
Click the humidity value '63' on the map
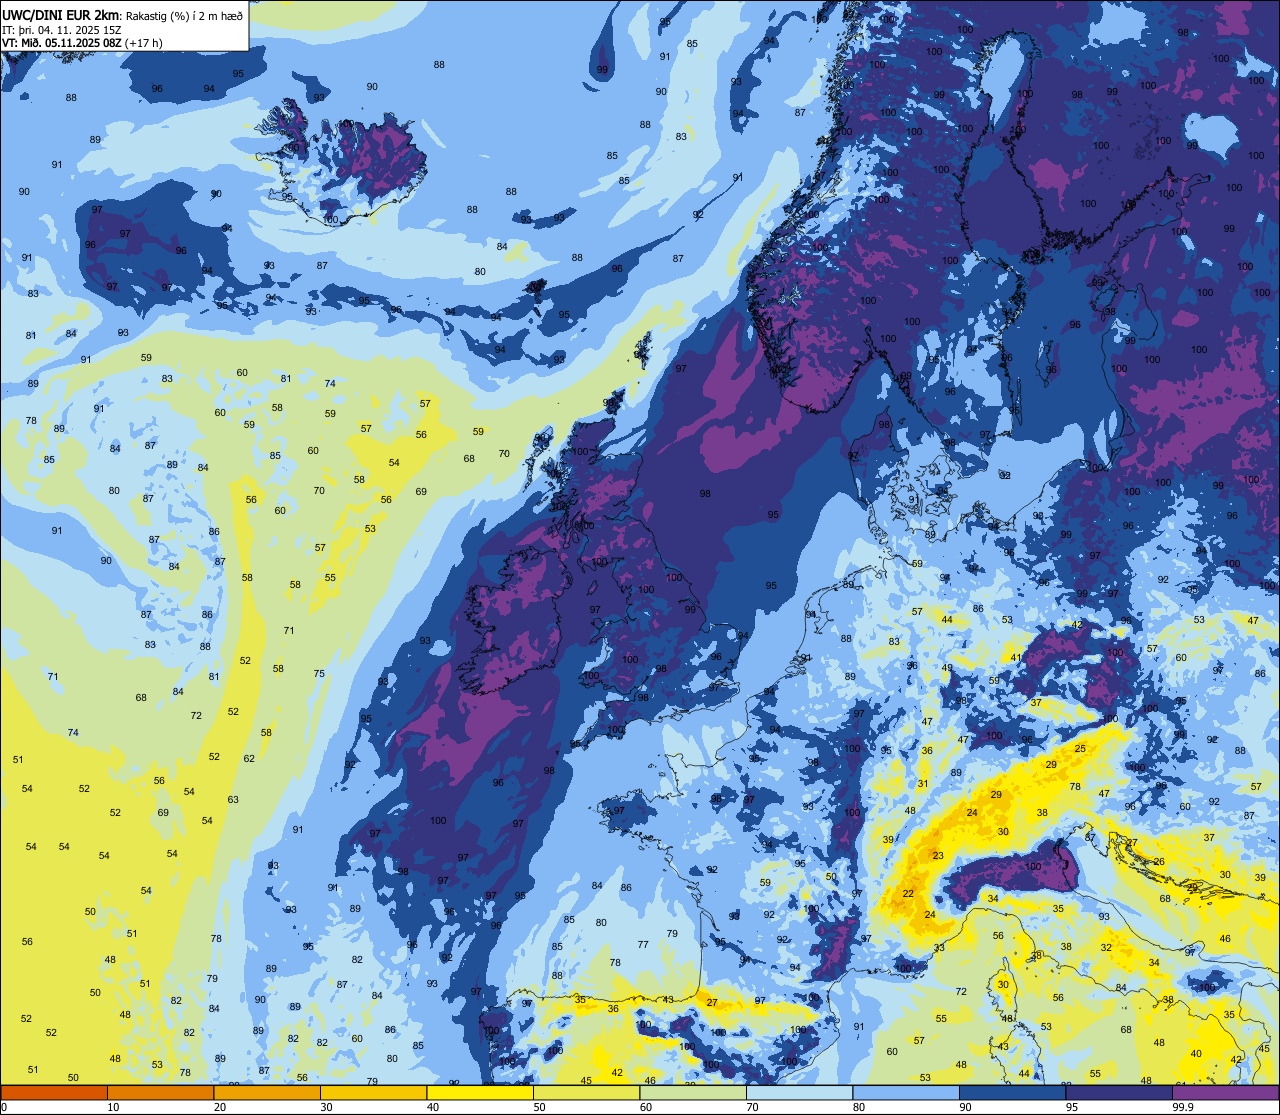pos(233,800)
